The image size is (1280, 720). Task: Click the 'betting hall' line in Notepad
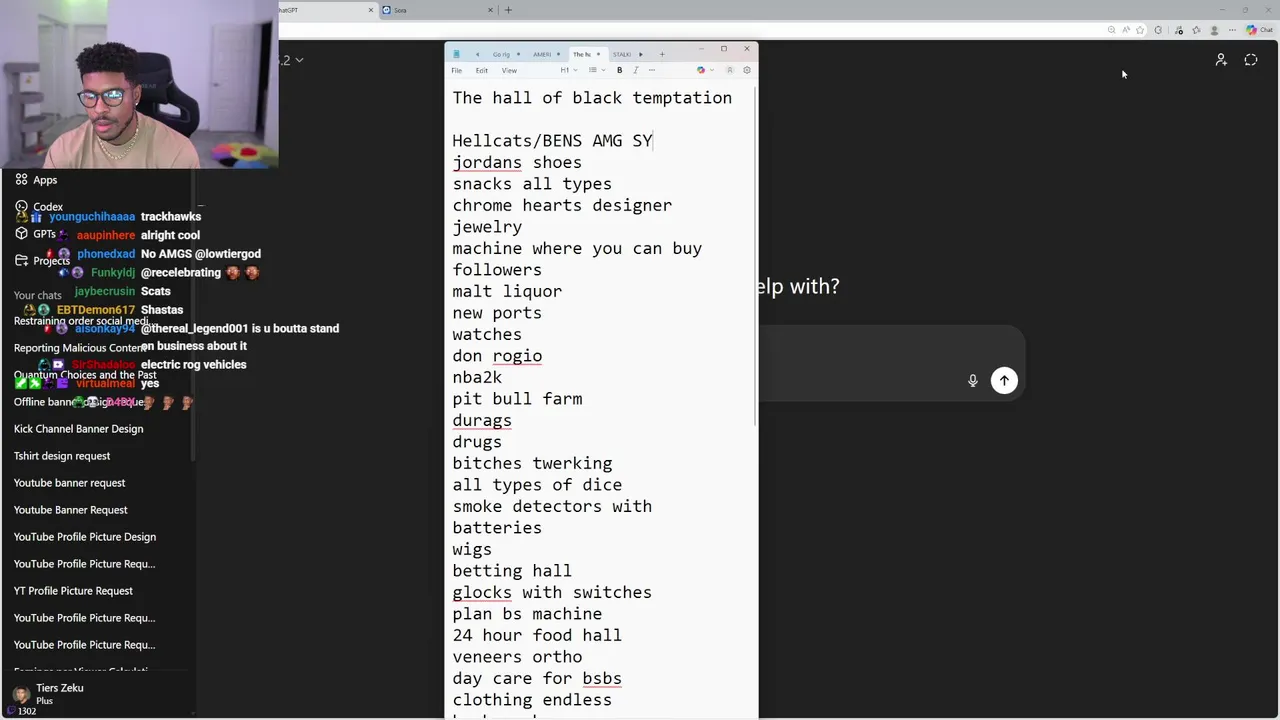tap(512, 571)
